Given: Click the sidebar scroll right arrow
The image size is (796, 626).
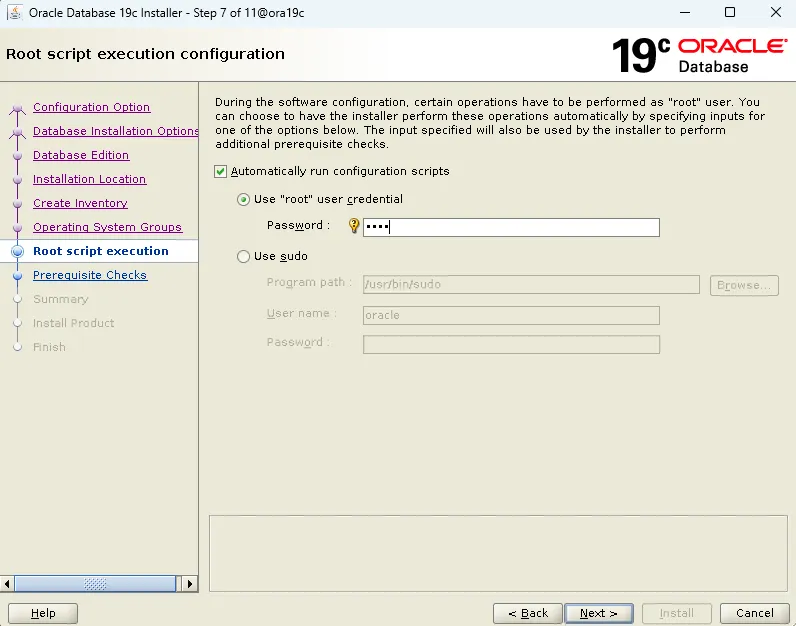Looking at the screenshot, I should tap(190, 584).
